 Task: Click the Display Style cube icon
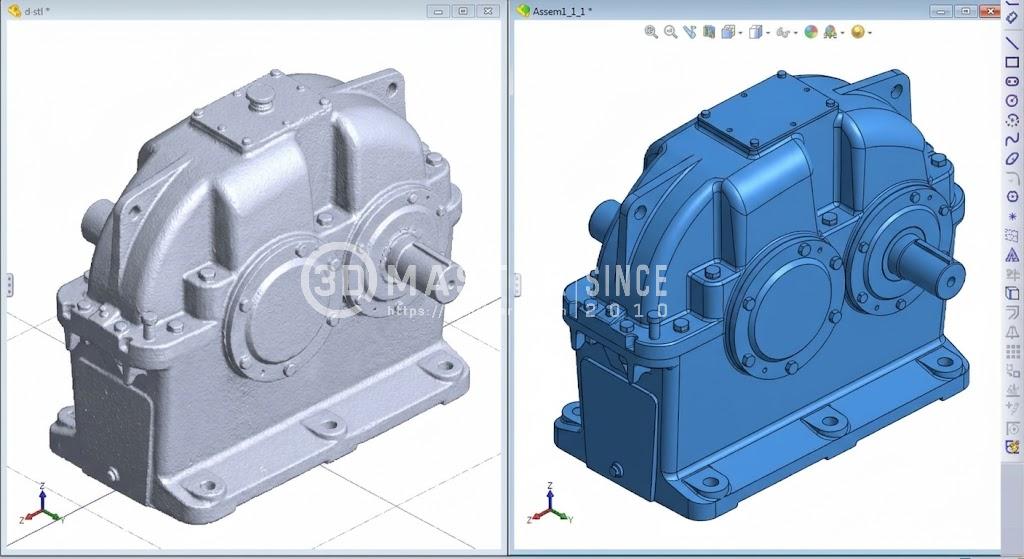(x=756, y=32)
